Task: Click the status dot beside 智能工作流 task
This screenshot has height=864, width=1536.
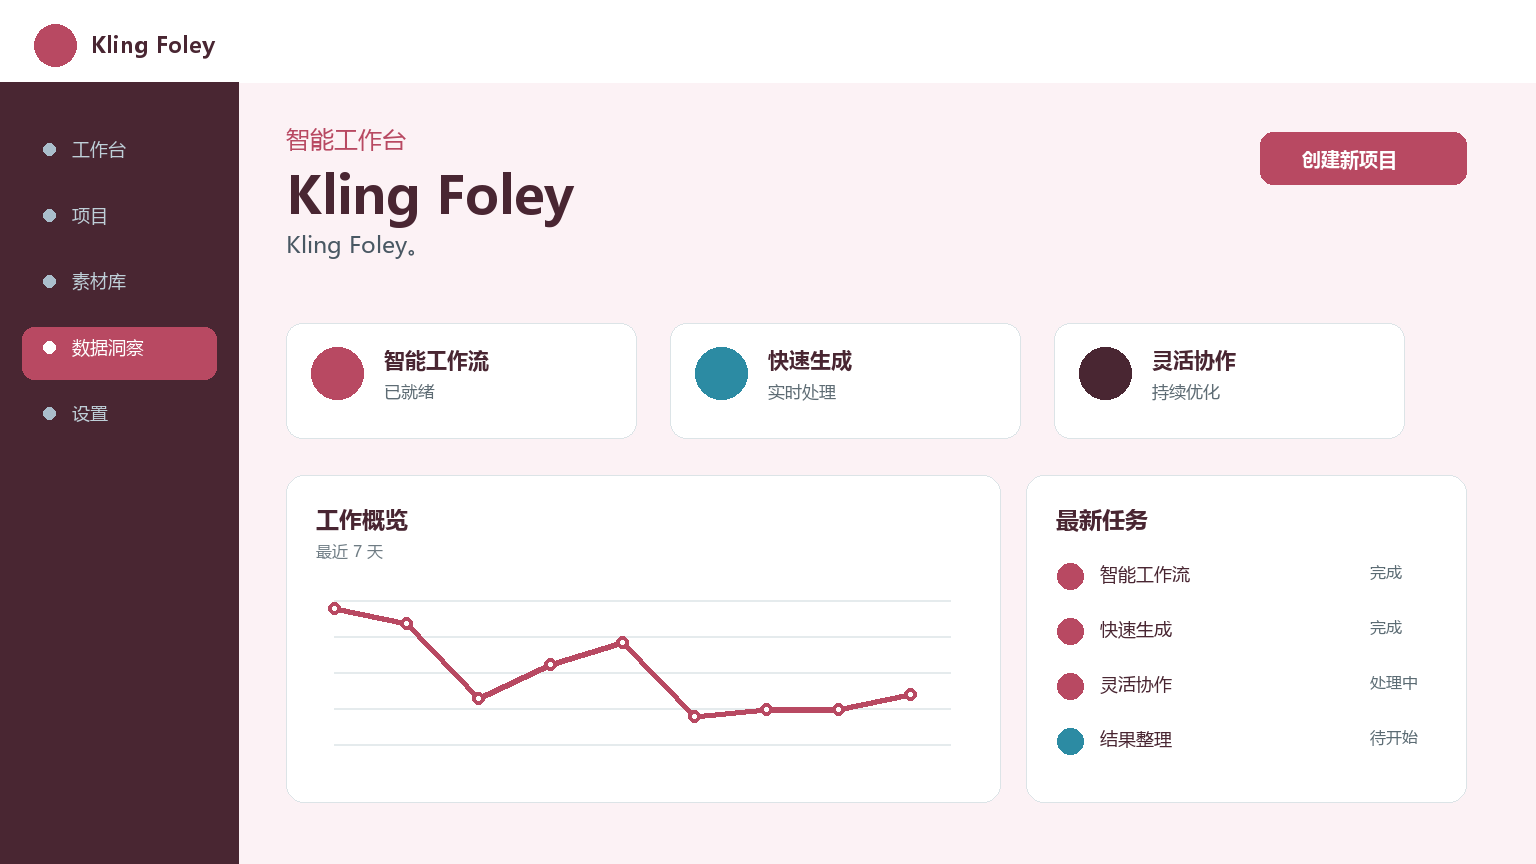Action: (x=1070, y=576)
